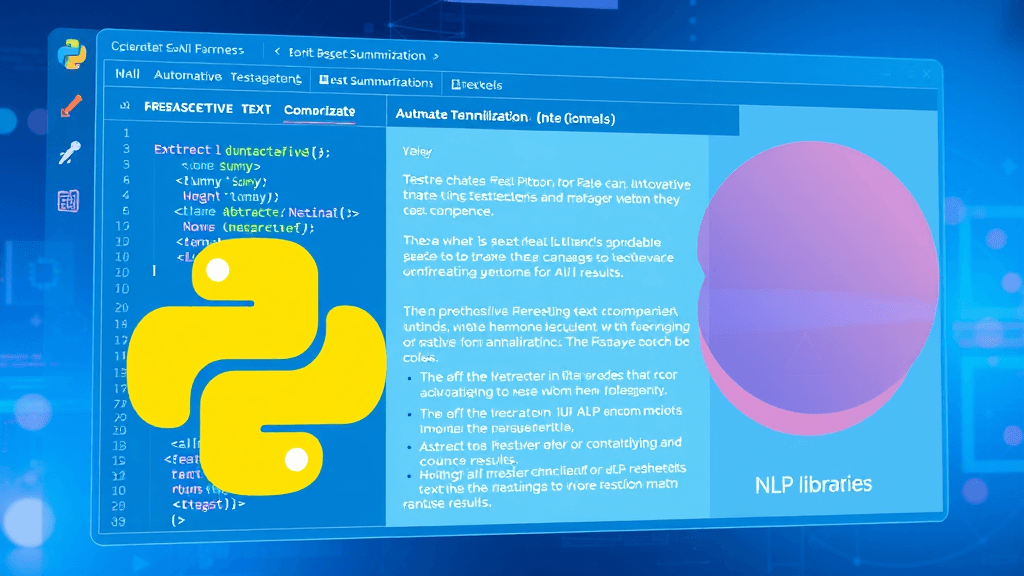Click code line starting '<tlame abtrecte'
Viewport: 1024px width, 576px height.
266,212
